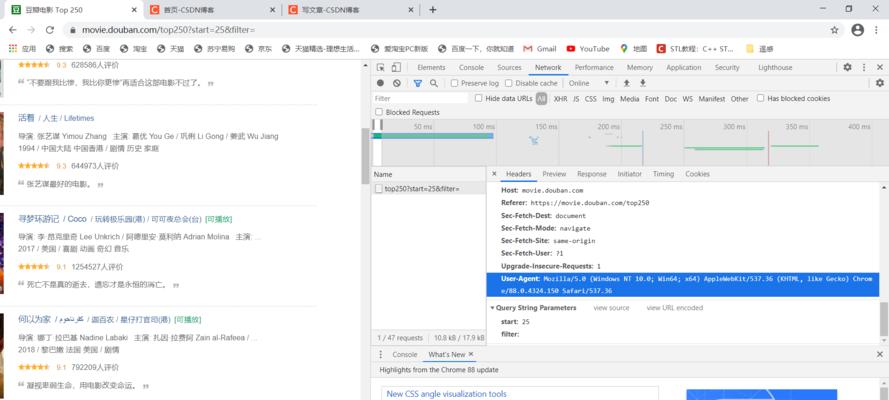This screenshot has width=889, height=400.
Task: Open the Cookies tab of request
Action: (x=697, y=174)
